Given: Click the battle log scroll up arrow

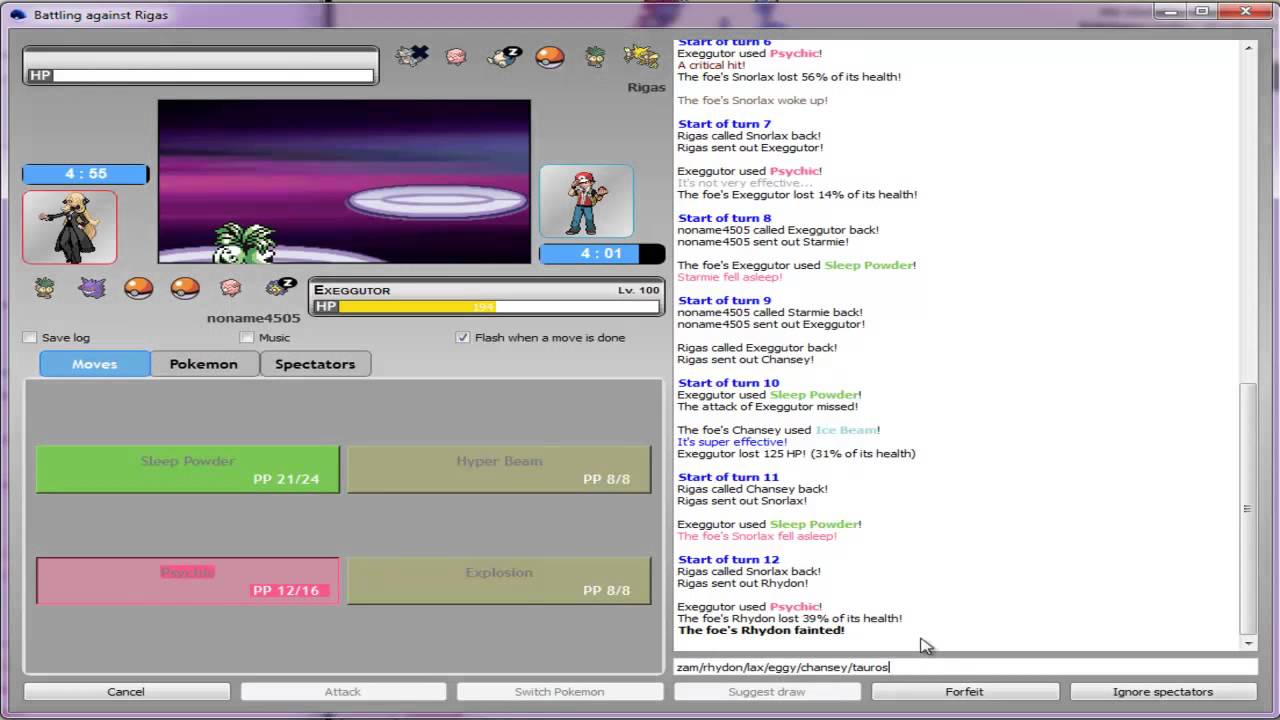Looking at the screenshot, I should (1247, 49).
